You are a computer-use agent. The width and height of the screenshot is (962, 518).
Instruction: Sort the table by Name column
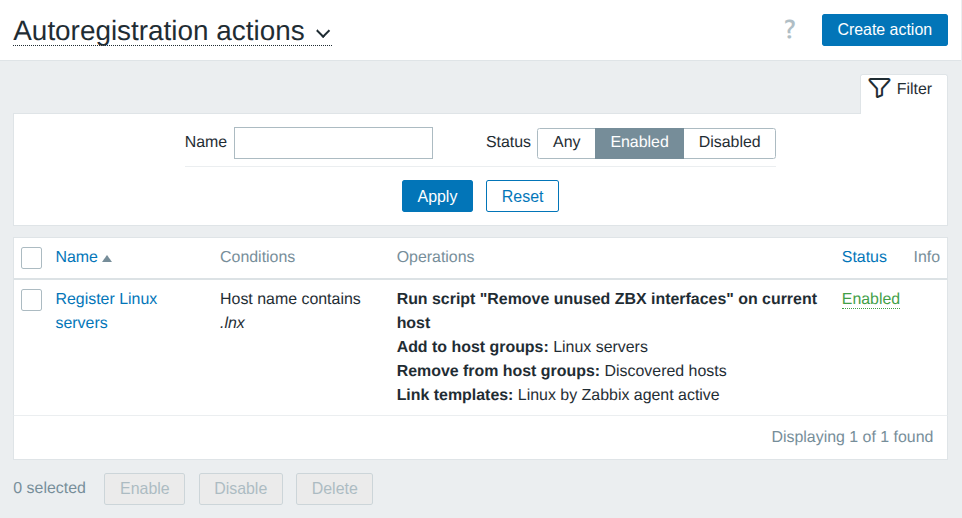(x=76, y=257)
